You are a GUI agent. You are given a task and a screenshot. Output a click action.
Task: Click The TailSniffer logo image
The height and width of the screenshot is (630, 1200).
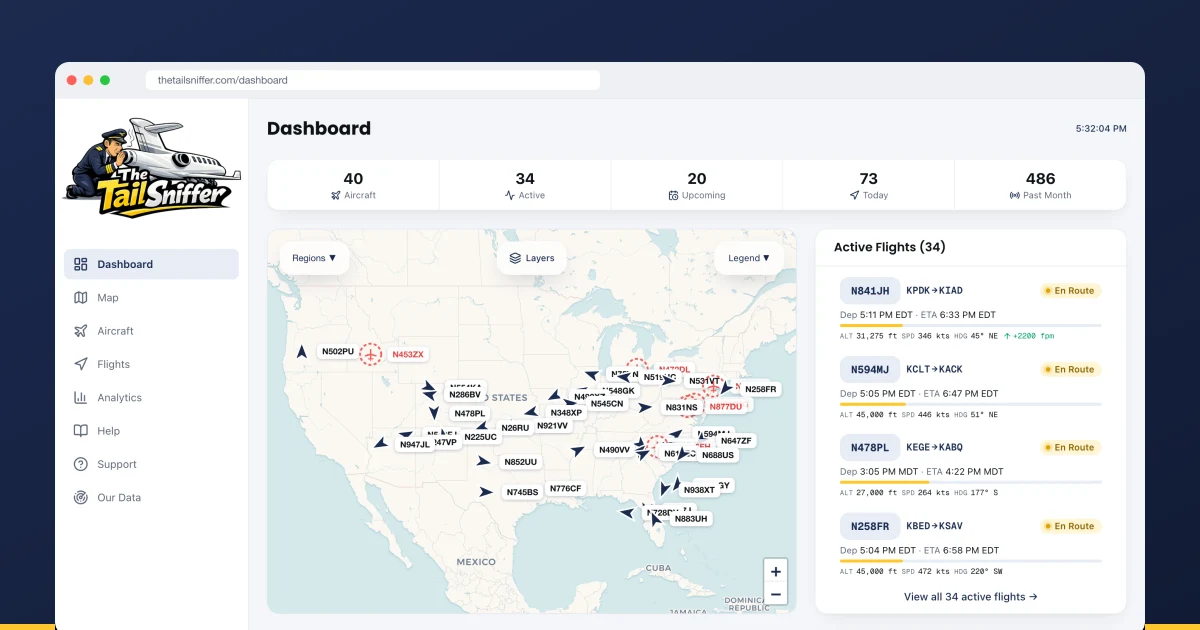(151, 169)
